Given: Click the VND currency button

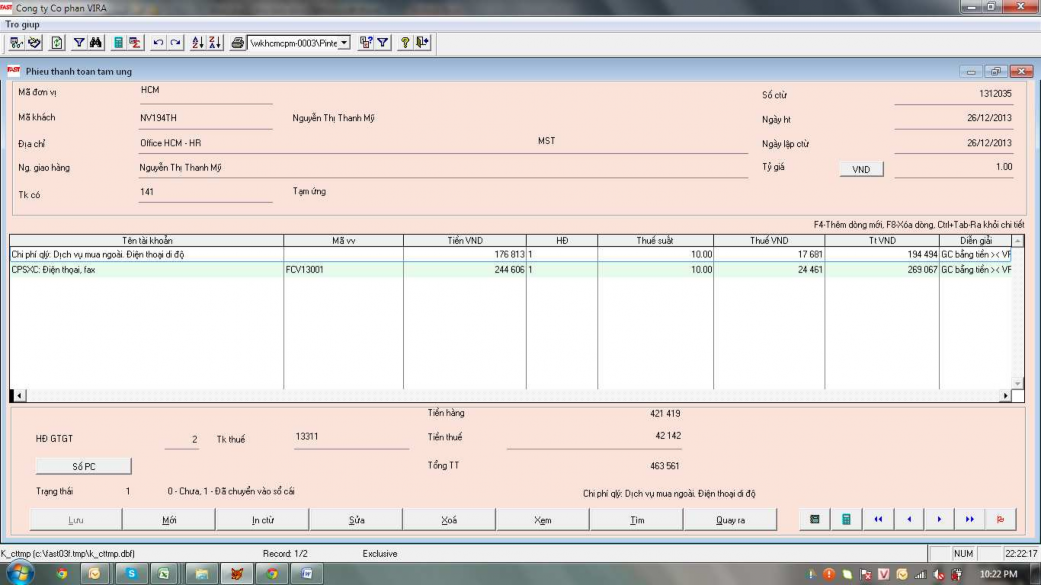Looking at the screenshot, I should 861,169.
